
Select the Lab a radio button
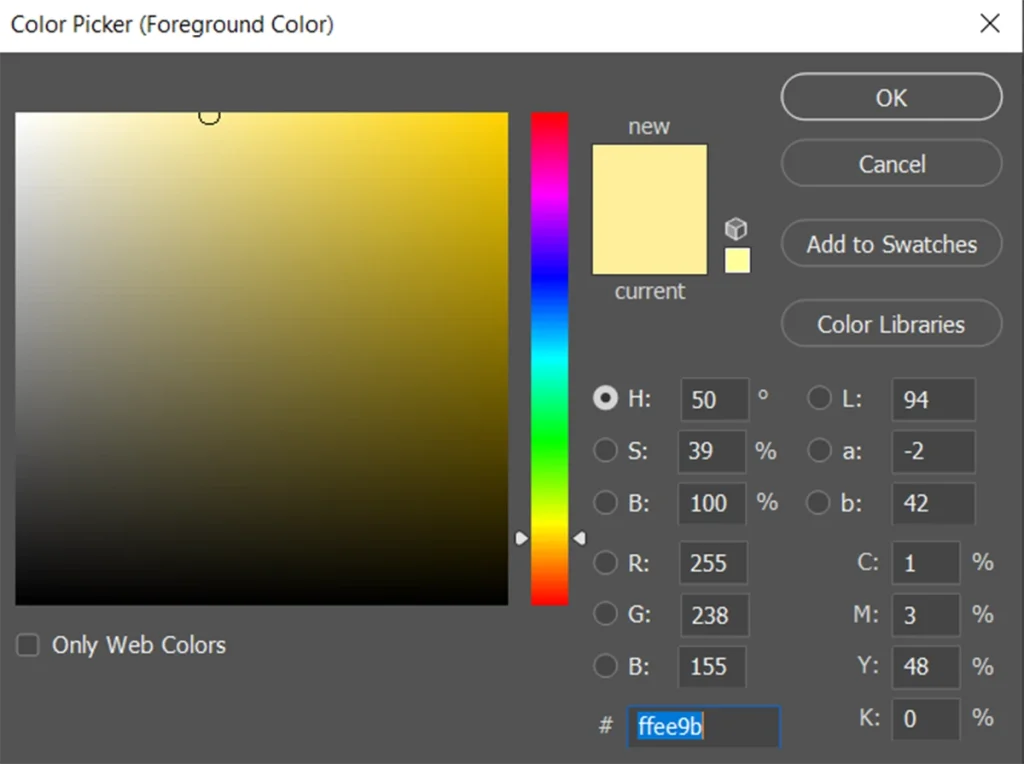coord(819,451)
